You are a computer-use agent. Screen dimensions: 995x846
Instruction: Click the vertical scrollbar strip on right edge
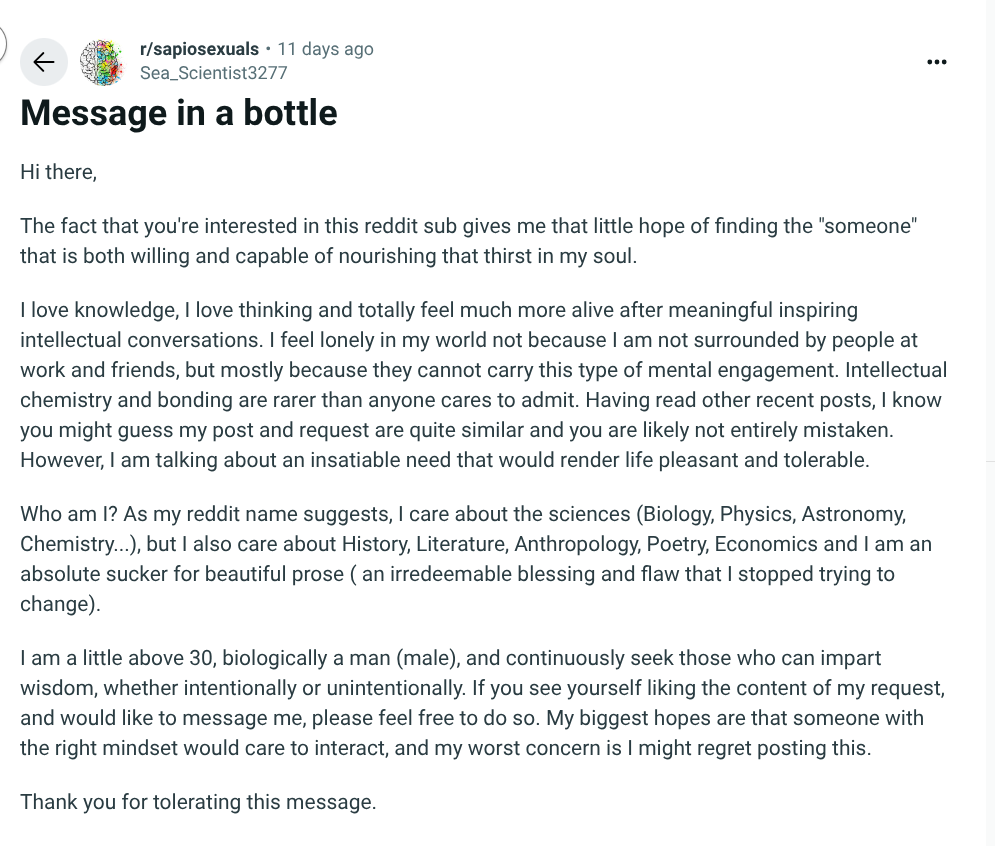(x=991, y=423)
